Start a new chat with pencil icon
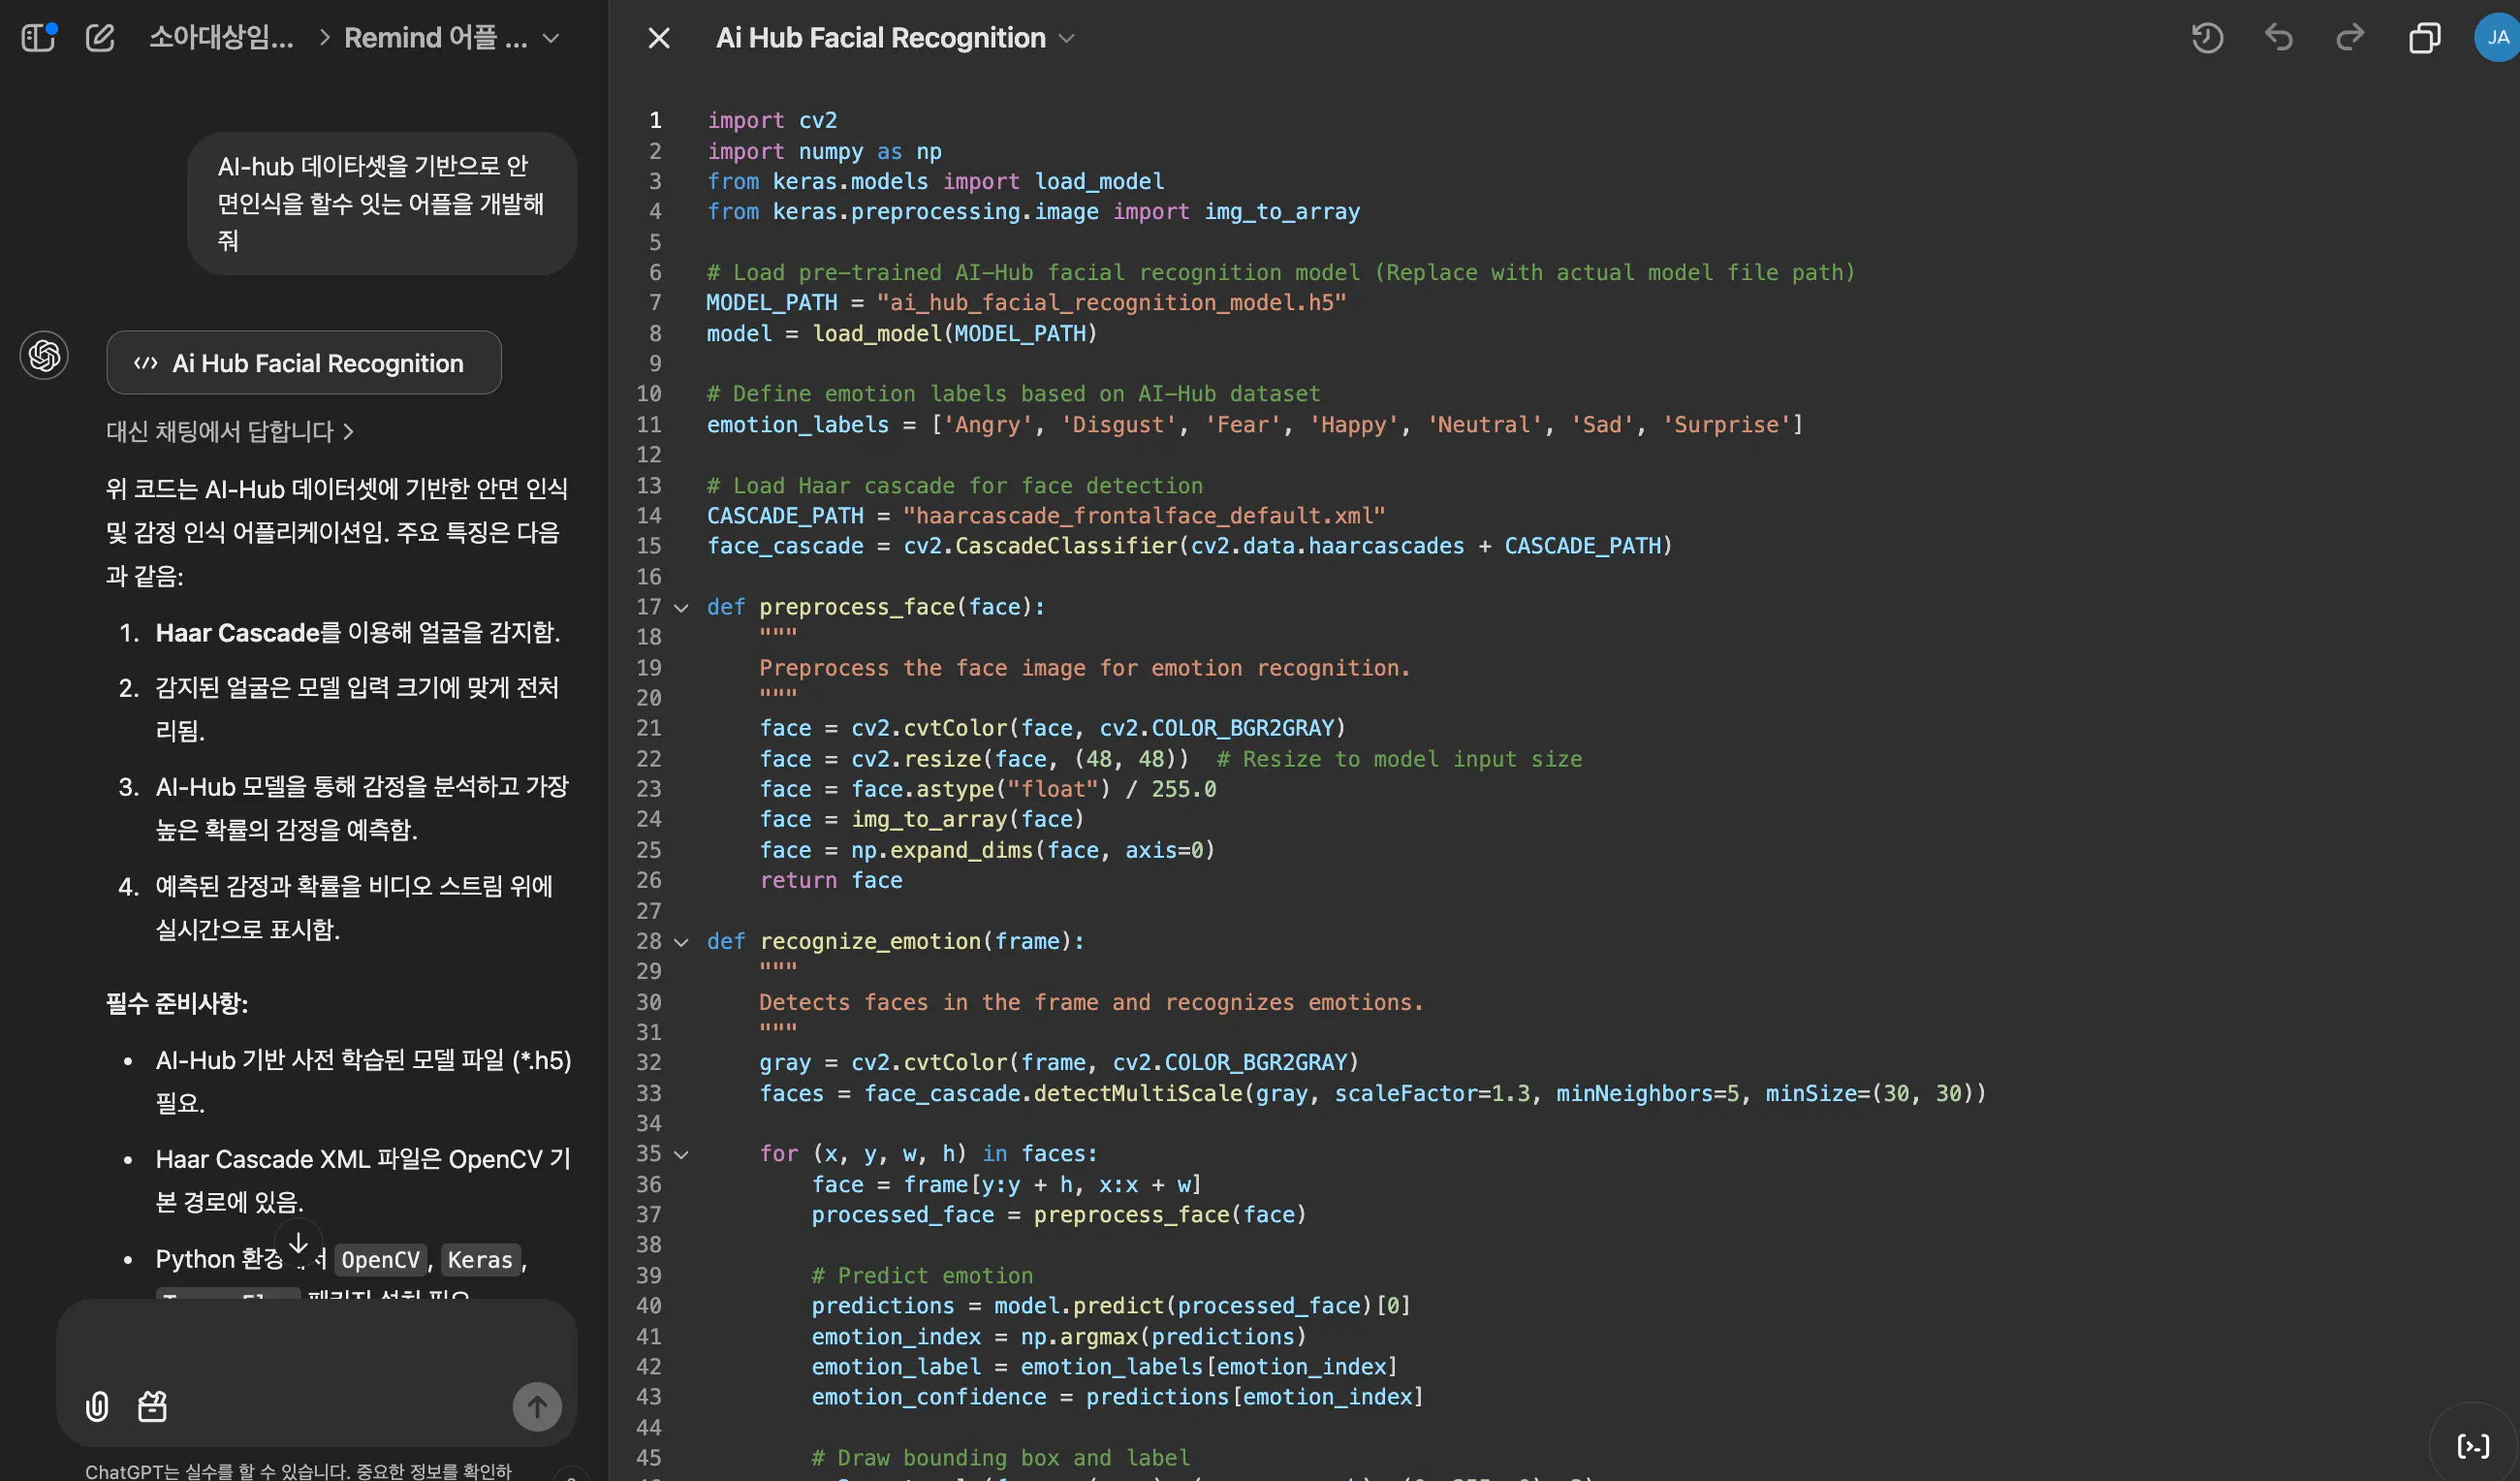This screenshot has width=2520, height=1481. tap(100, 38)
